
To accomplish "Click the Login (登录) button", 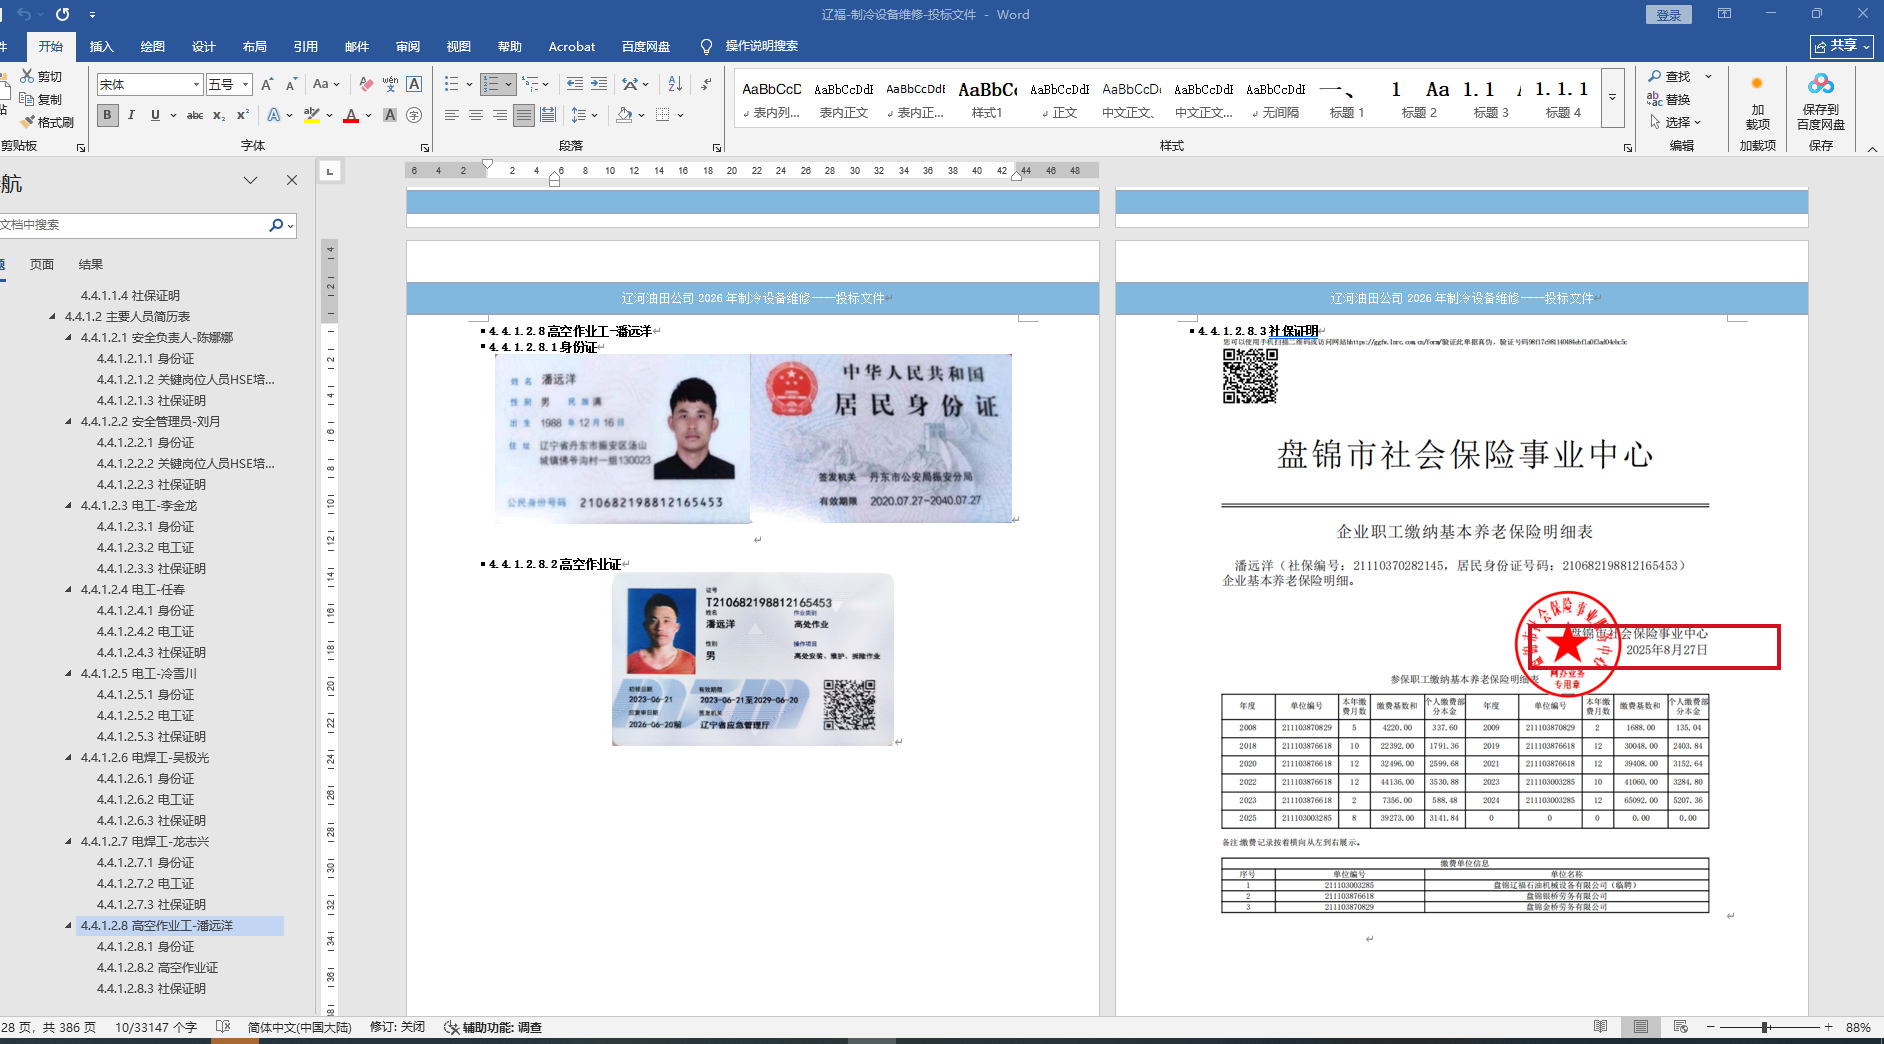I will click(x=1669, y=15).
